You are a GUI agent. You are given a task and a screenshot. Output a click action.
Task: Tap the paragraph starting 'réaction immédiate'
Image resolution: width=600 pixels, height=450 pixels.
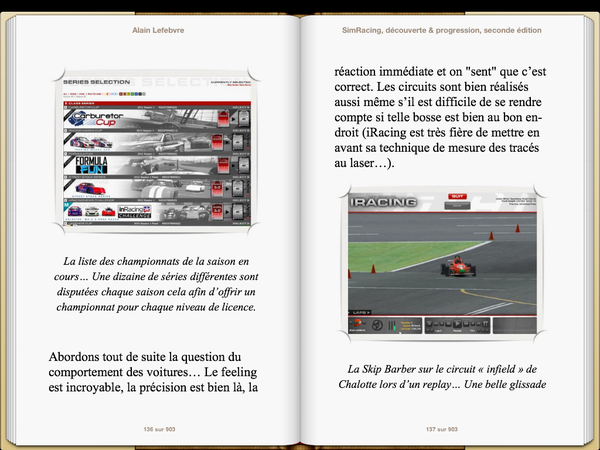(440, 117)
